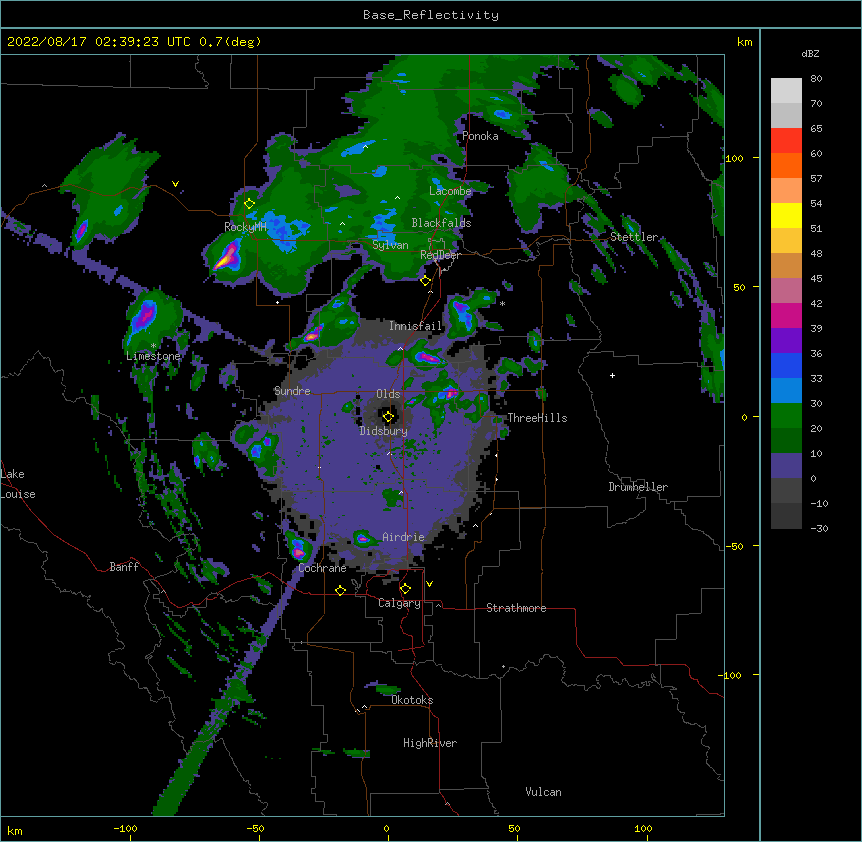Click the yellow diamond marker near RockyMH
Viewport: 862px width, 842px height.
point(249,204)
